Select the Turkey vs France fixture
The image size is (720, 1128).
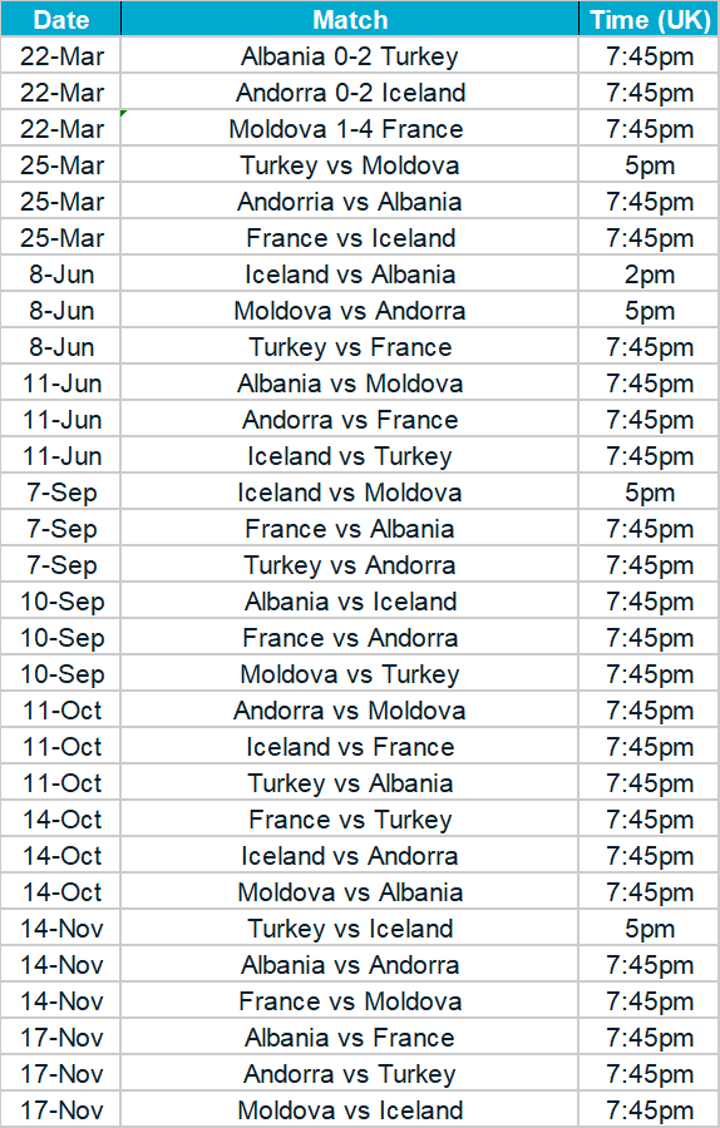pos(349,347)
